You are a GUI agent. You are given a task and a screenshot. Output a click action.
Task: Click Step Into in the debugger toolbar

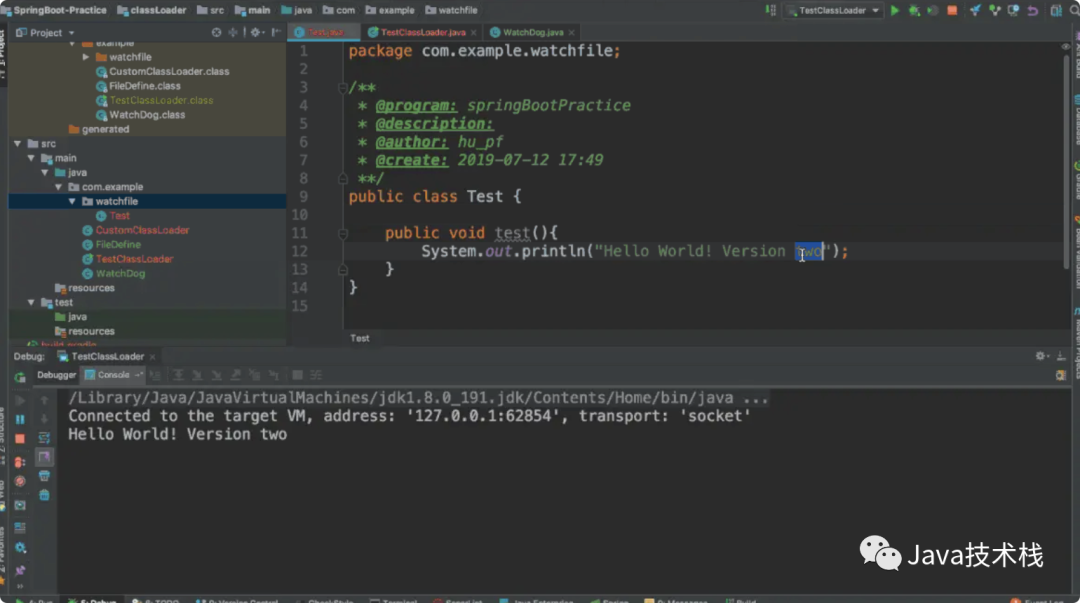197,375
